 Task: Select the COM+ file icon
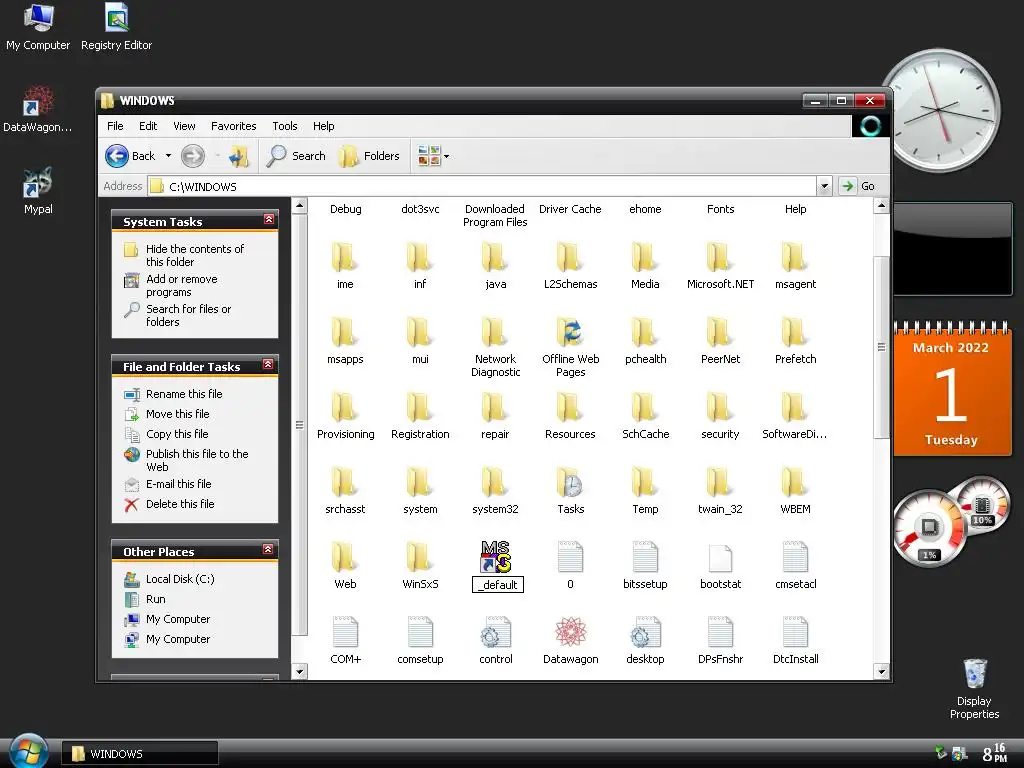tap(345, 633)
